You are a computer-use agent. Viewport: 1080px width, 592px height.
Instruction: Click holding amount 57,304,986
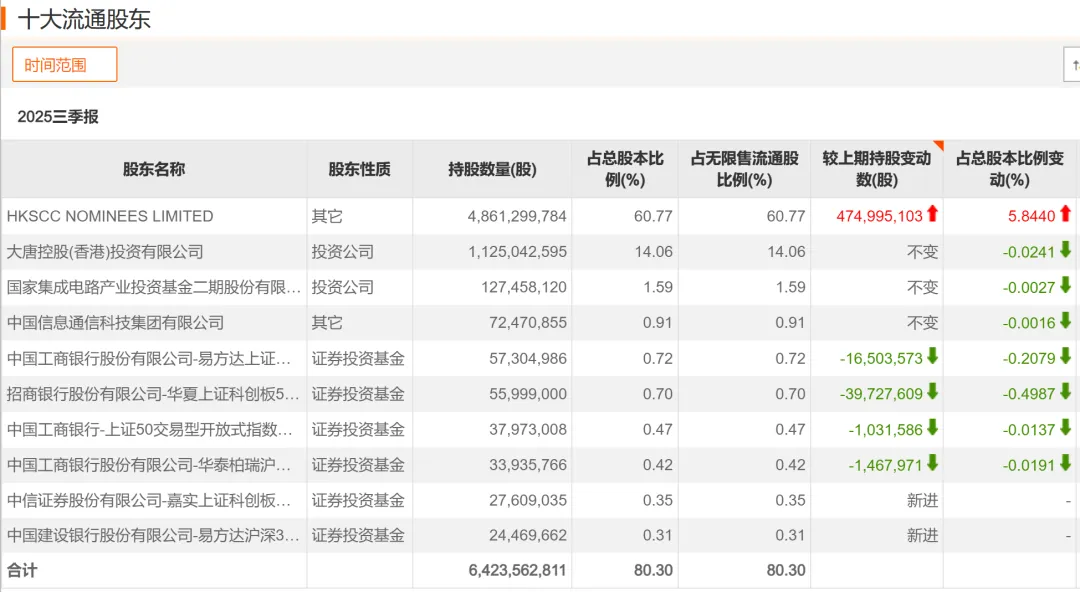tap(528, 358)
